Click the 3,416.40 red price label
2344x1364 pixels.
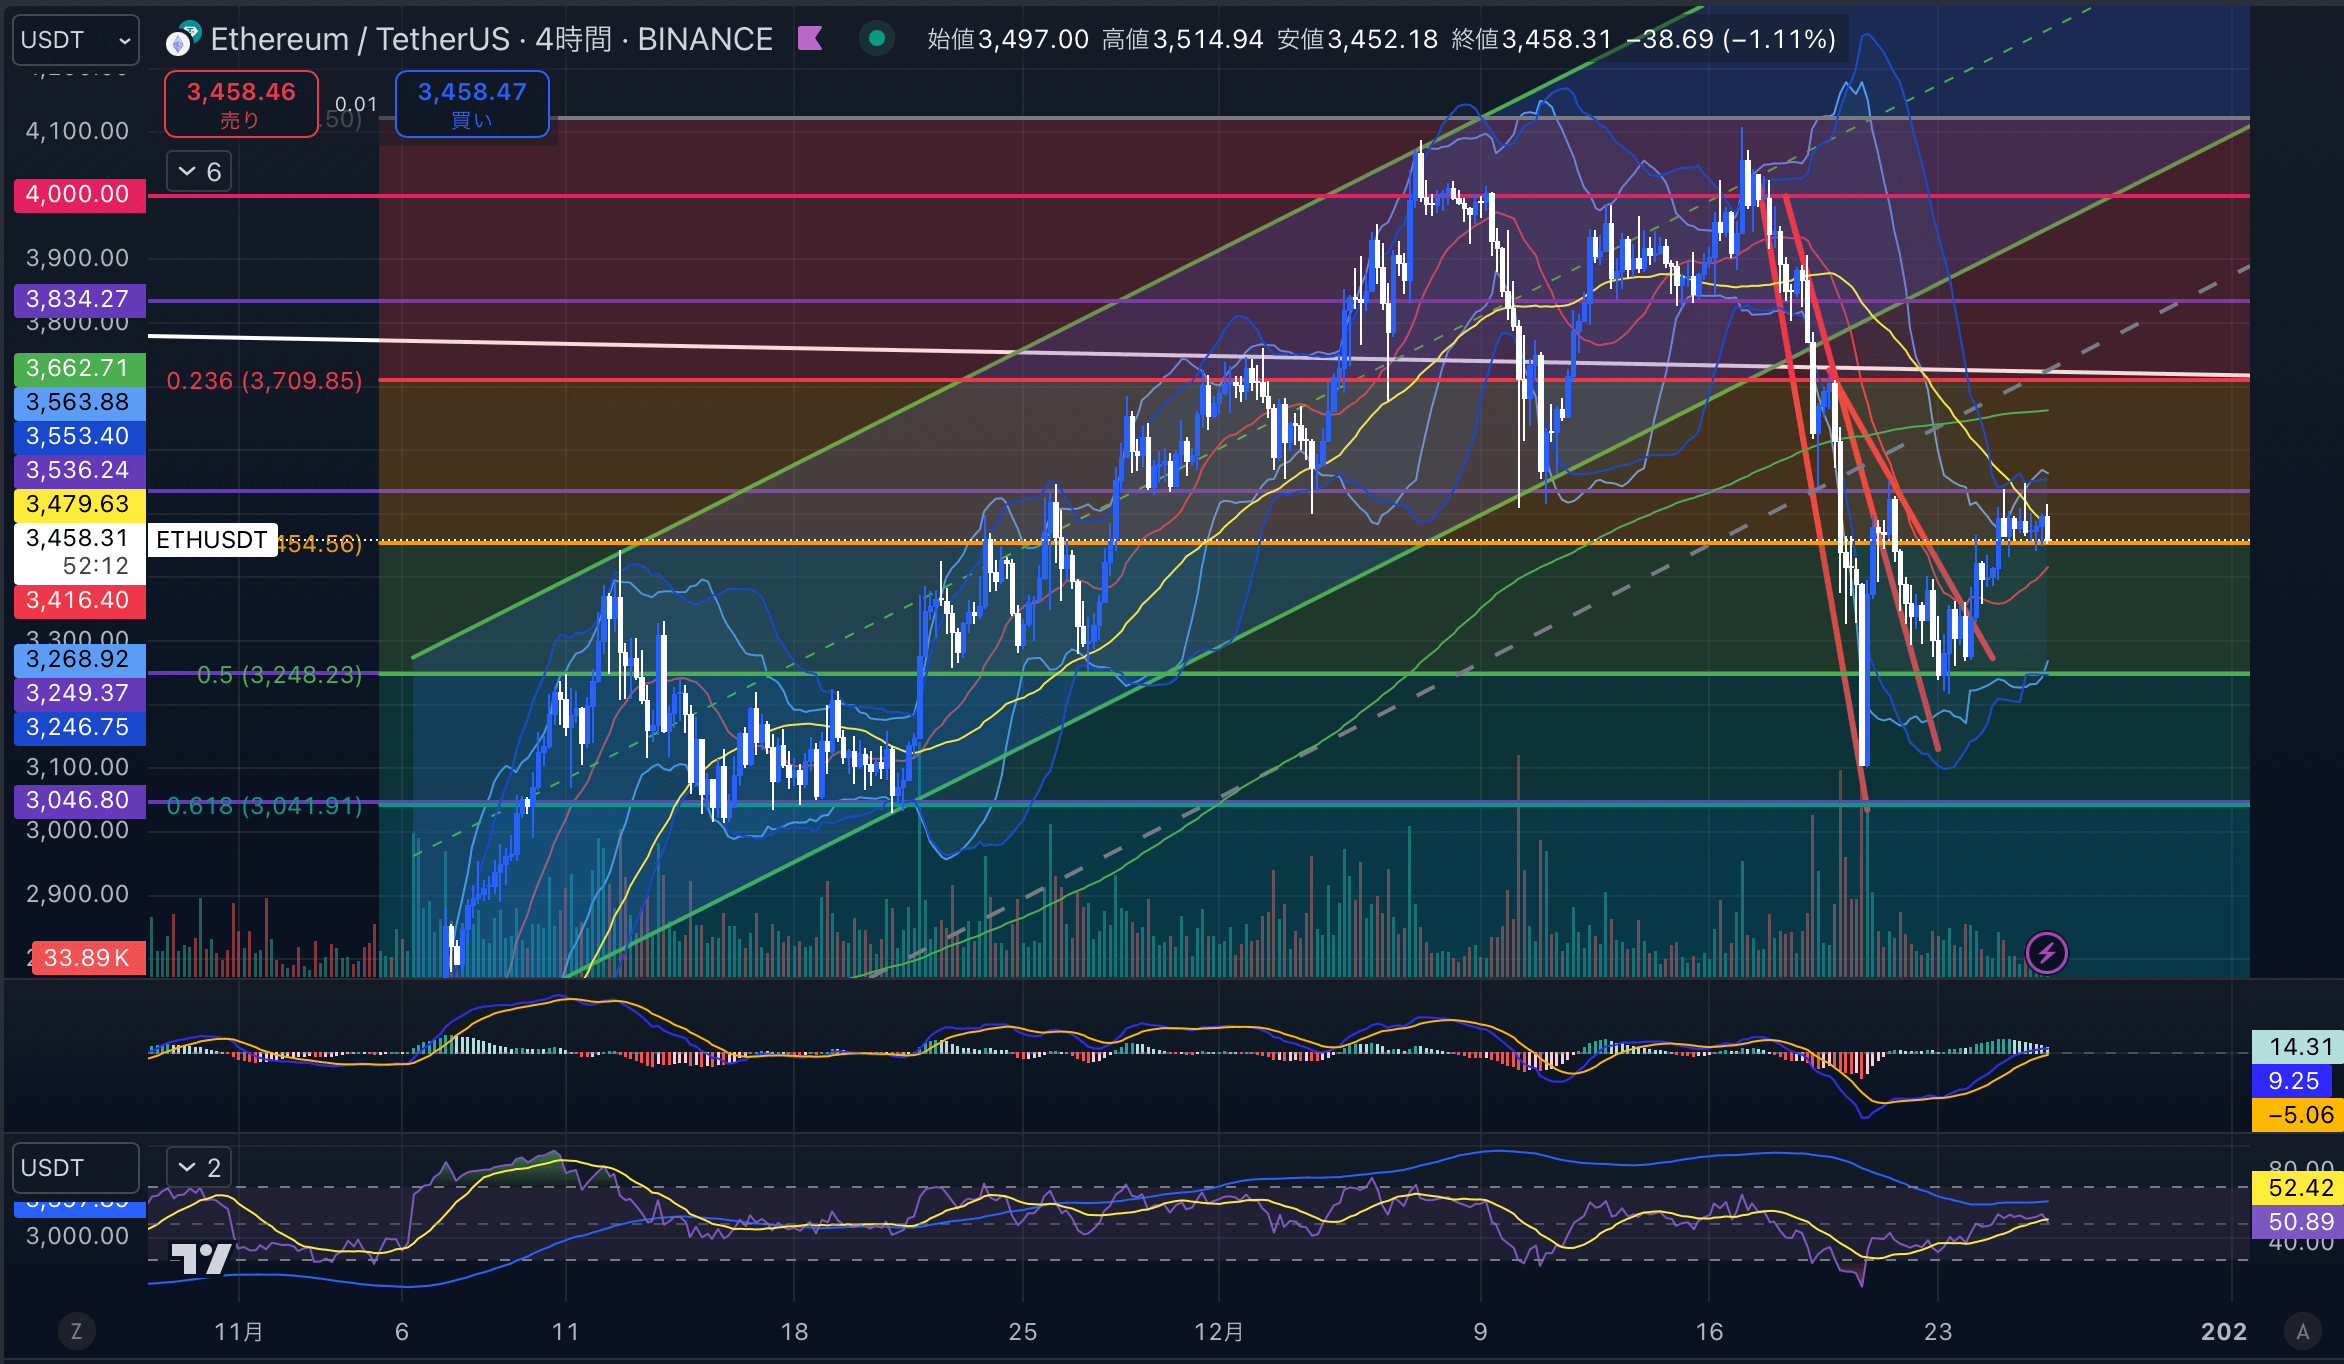point(79,601)
